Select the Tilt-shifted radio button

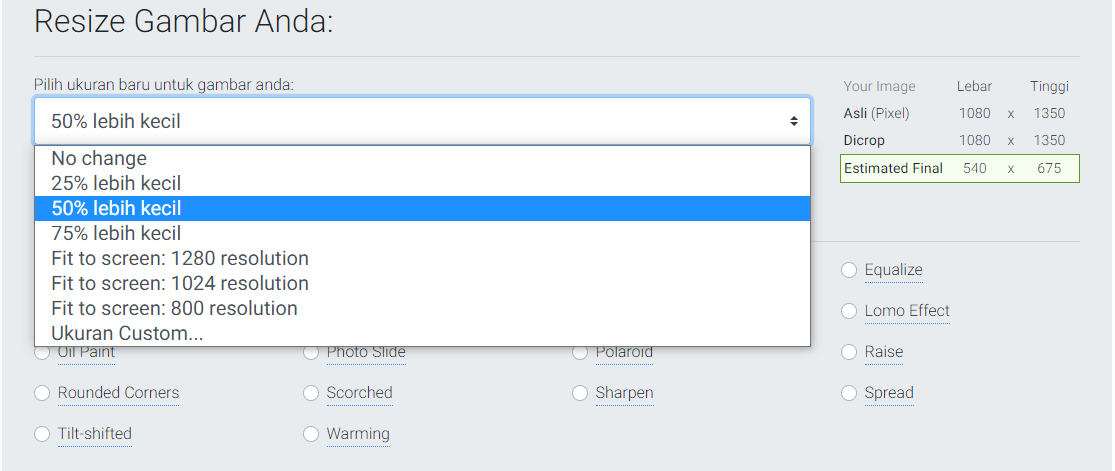click(x=42, y=434)
